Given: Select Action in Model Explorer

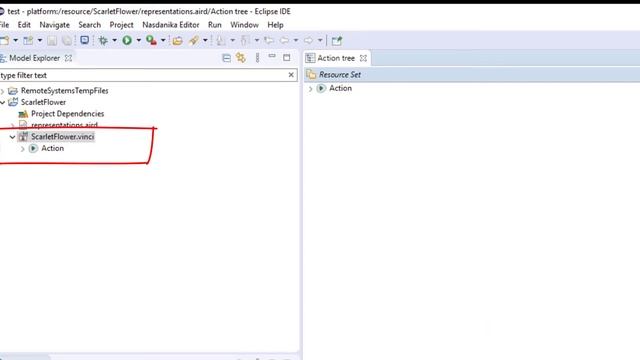Looking at the screenshot, I should 52,148.
